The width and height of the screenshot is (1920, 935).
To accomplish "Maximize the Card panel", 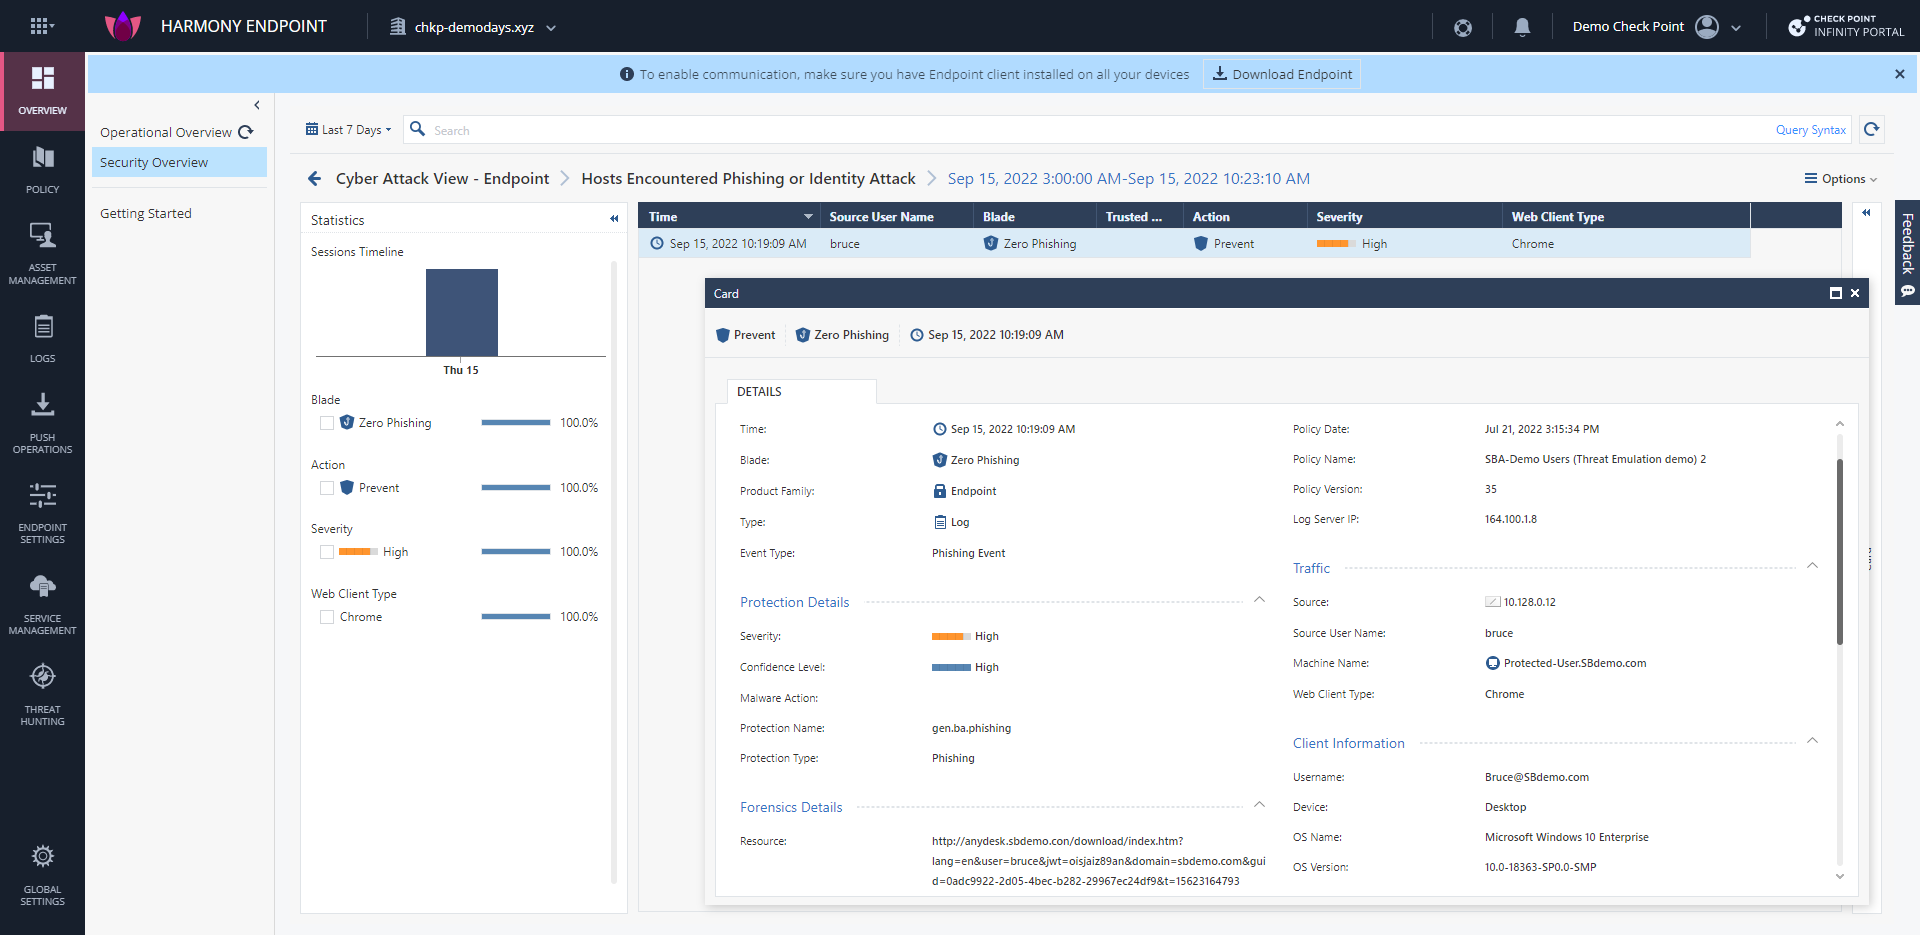I will (1835, 293).
